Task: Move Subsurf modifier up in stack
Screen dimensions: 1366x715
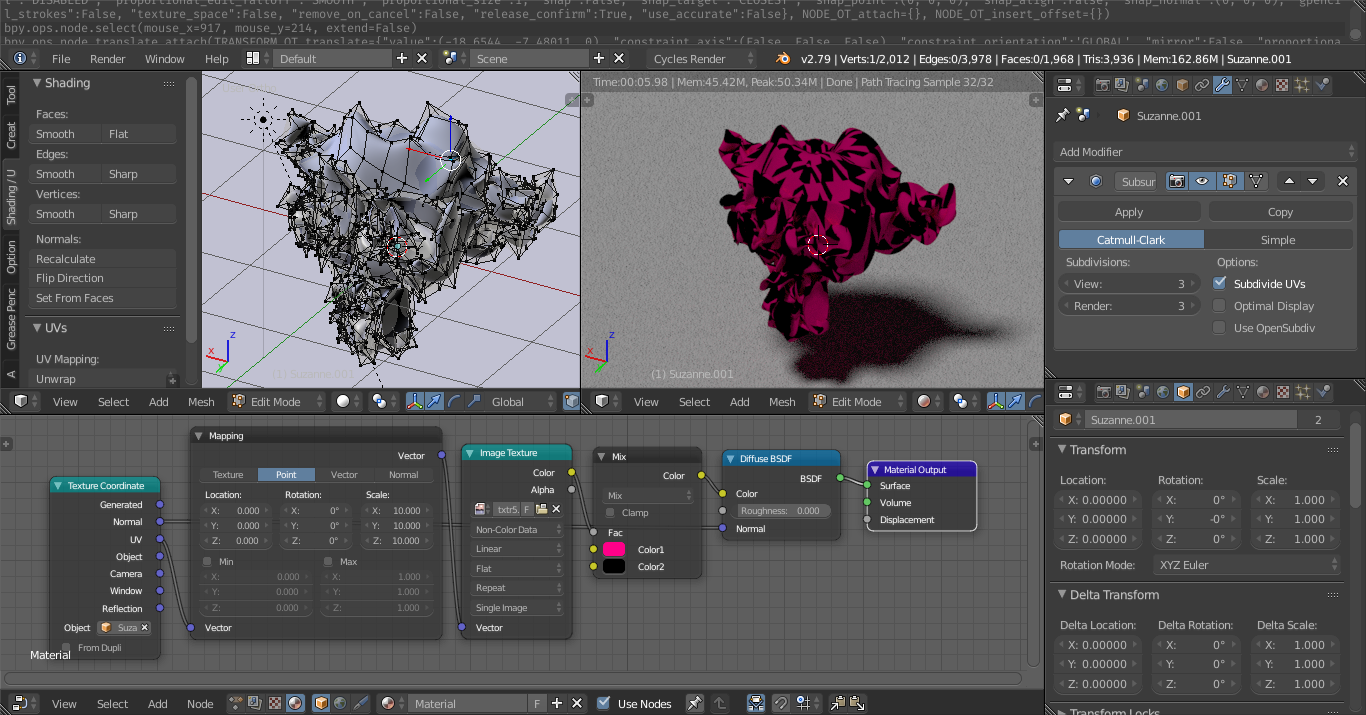Action: (1289, 181)
